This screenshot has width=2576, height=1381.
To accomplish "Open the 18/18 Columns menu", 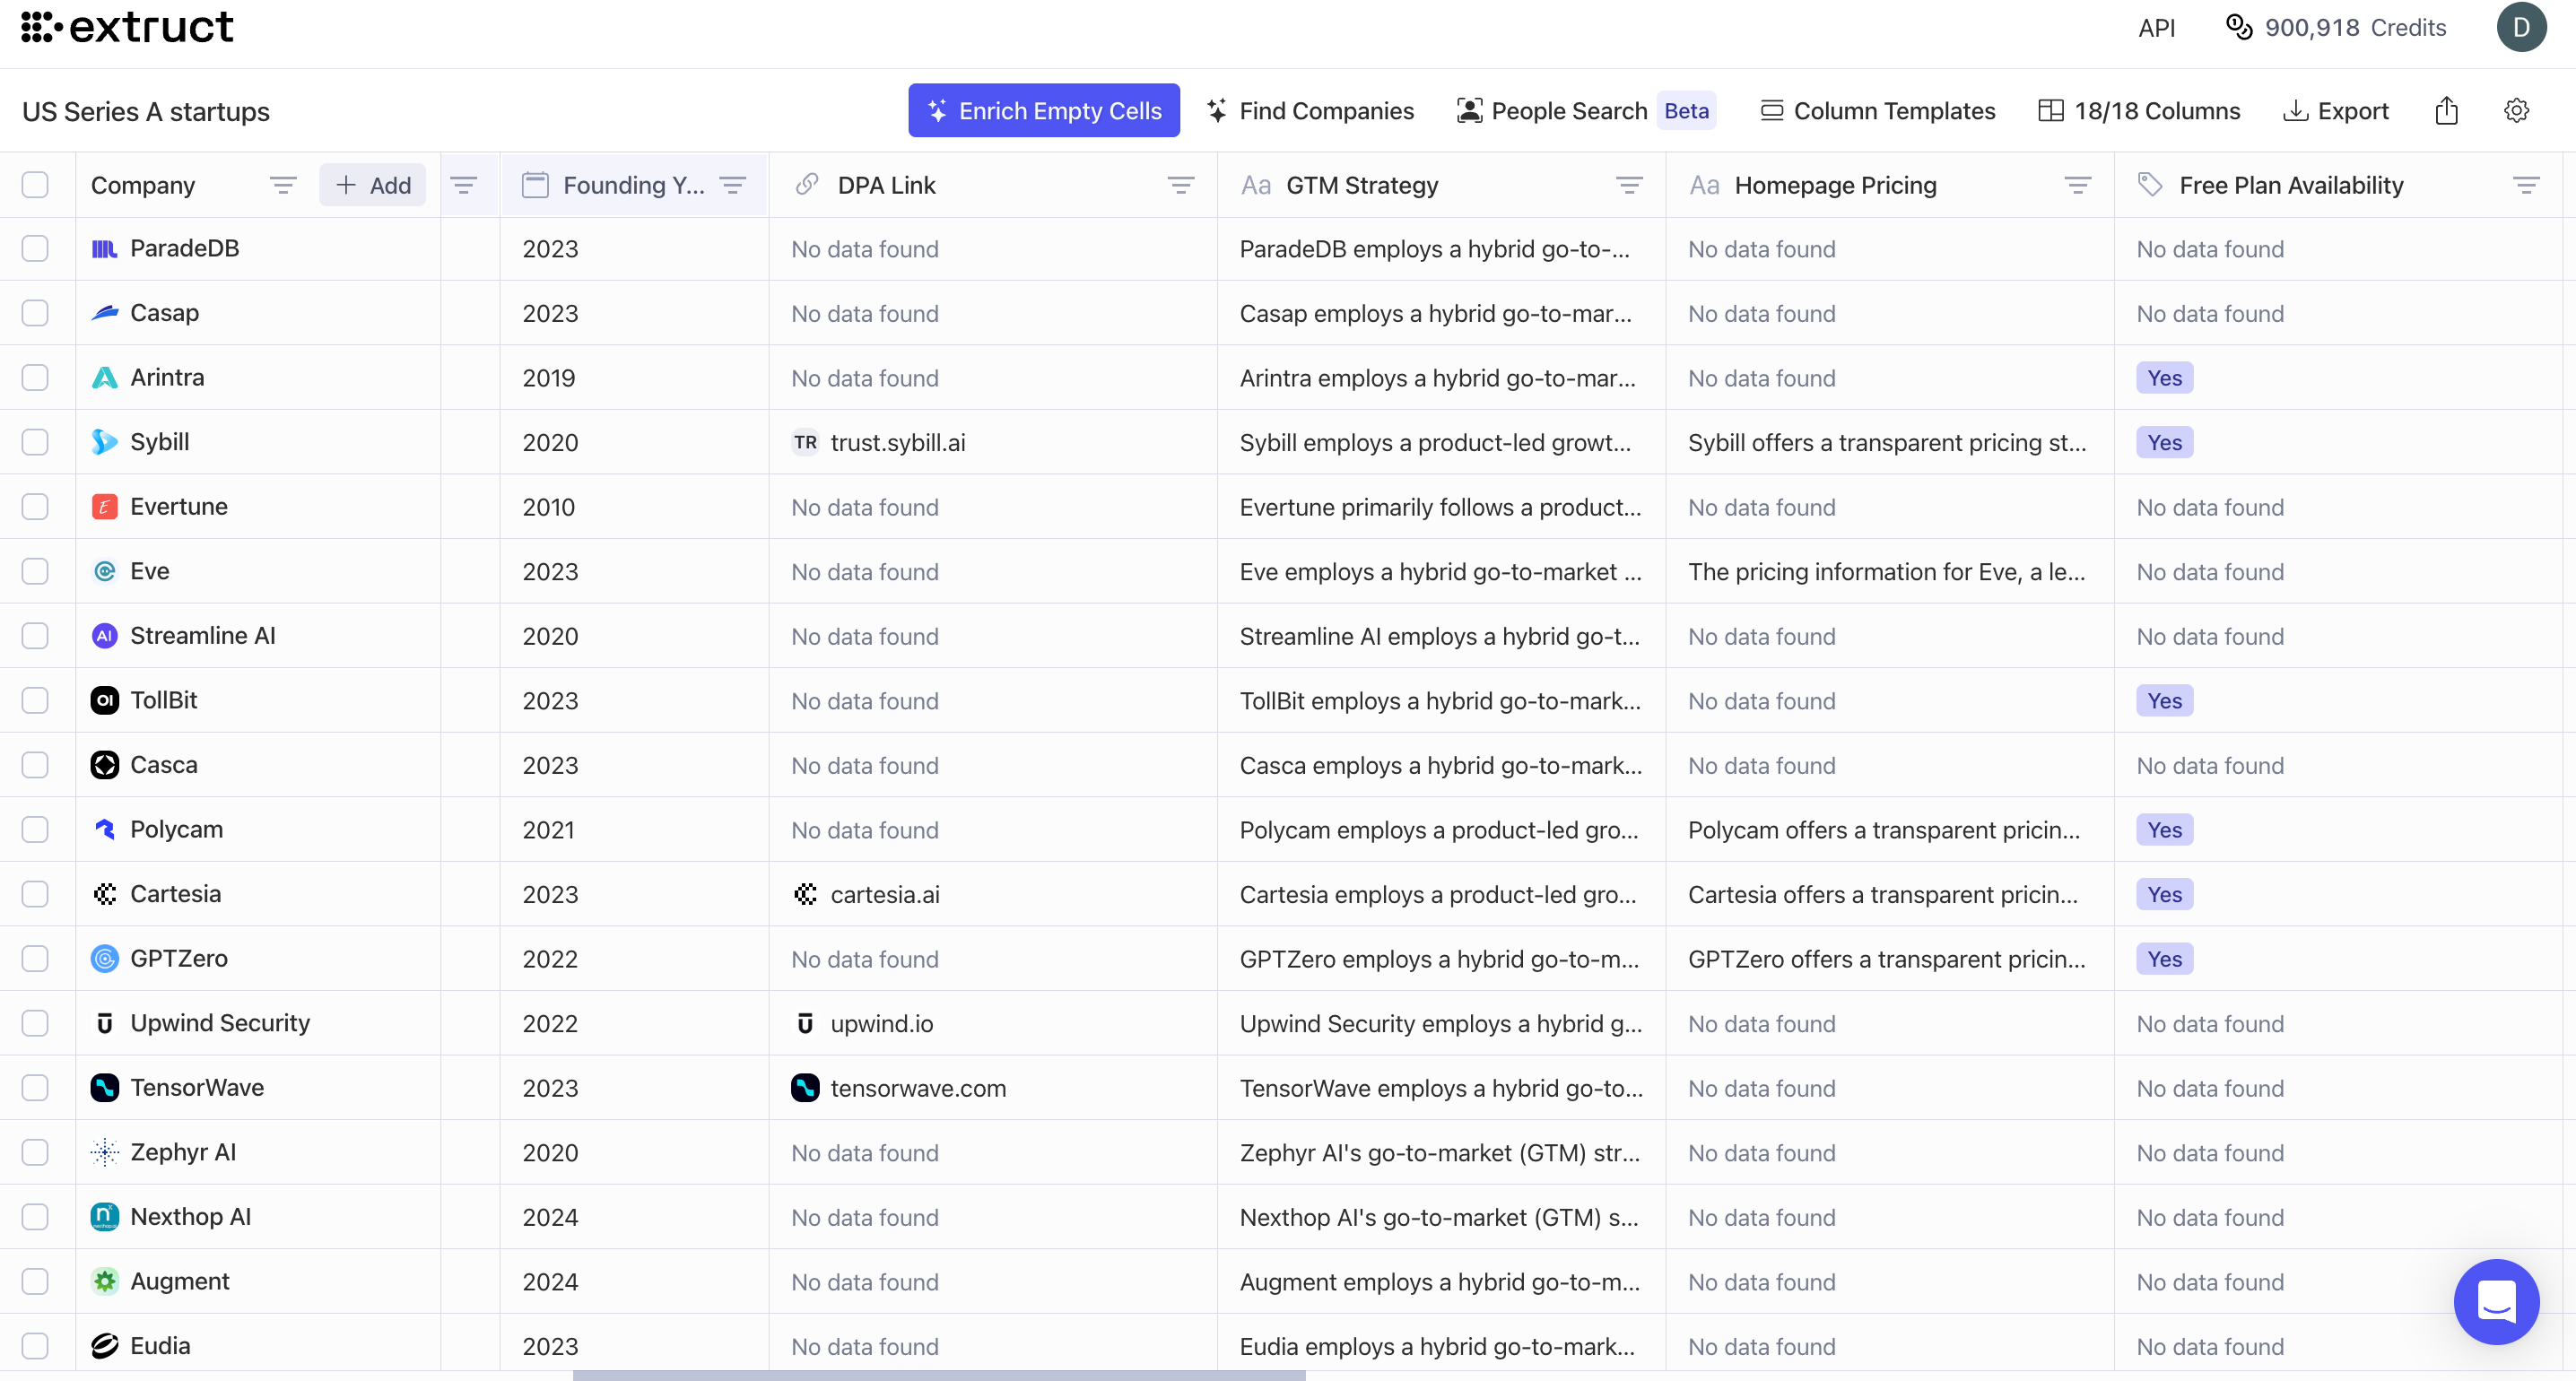I will click(2139, 111).
